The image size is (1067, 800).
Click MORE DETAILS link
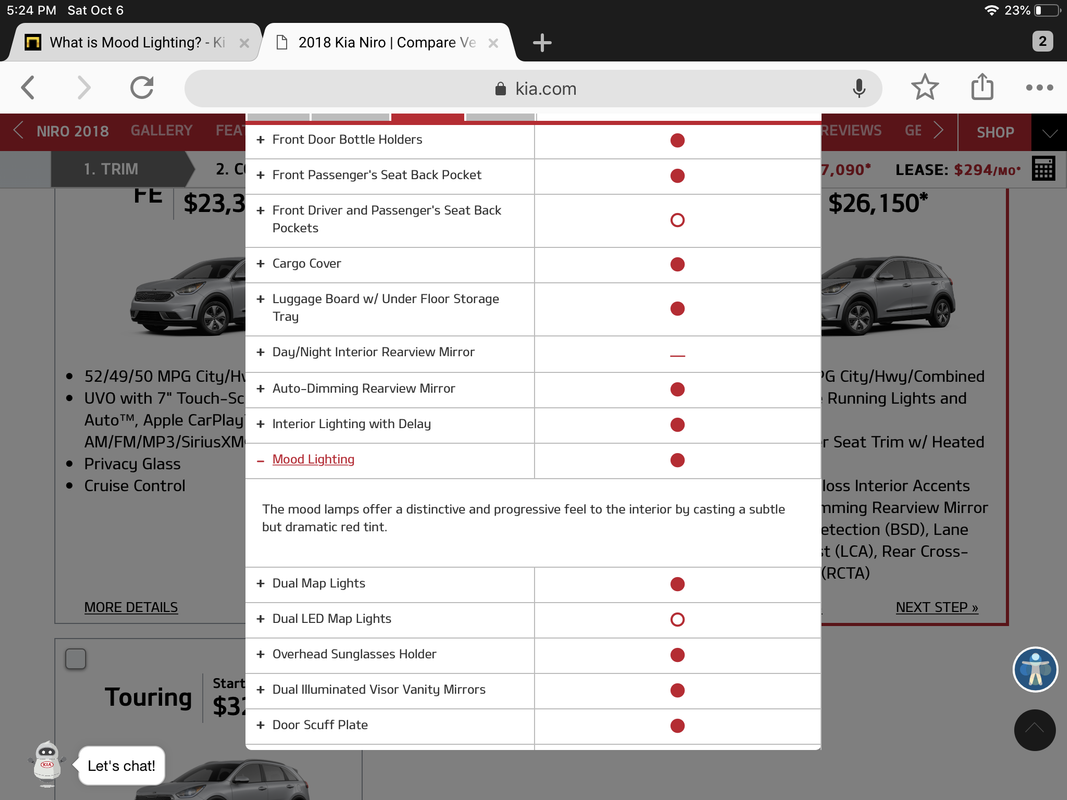click(x=131, y=607)
